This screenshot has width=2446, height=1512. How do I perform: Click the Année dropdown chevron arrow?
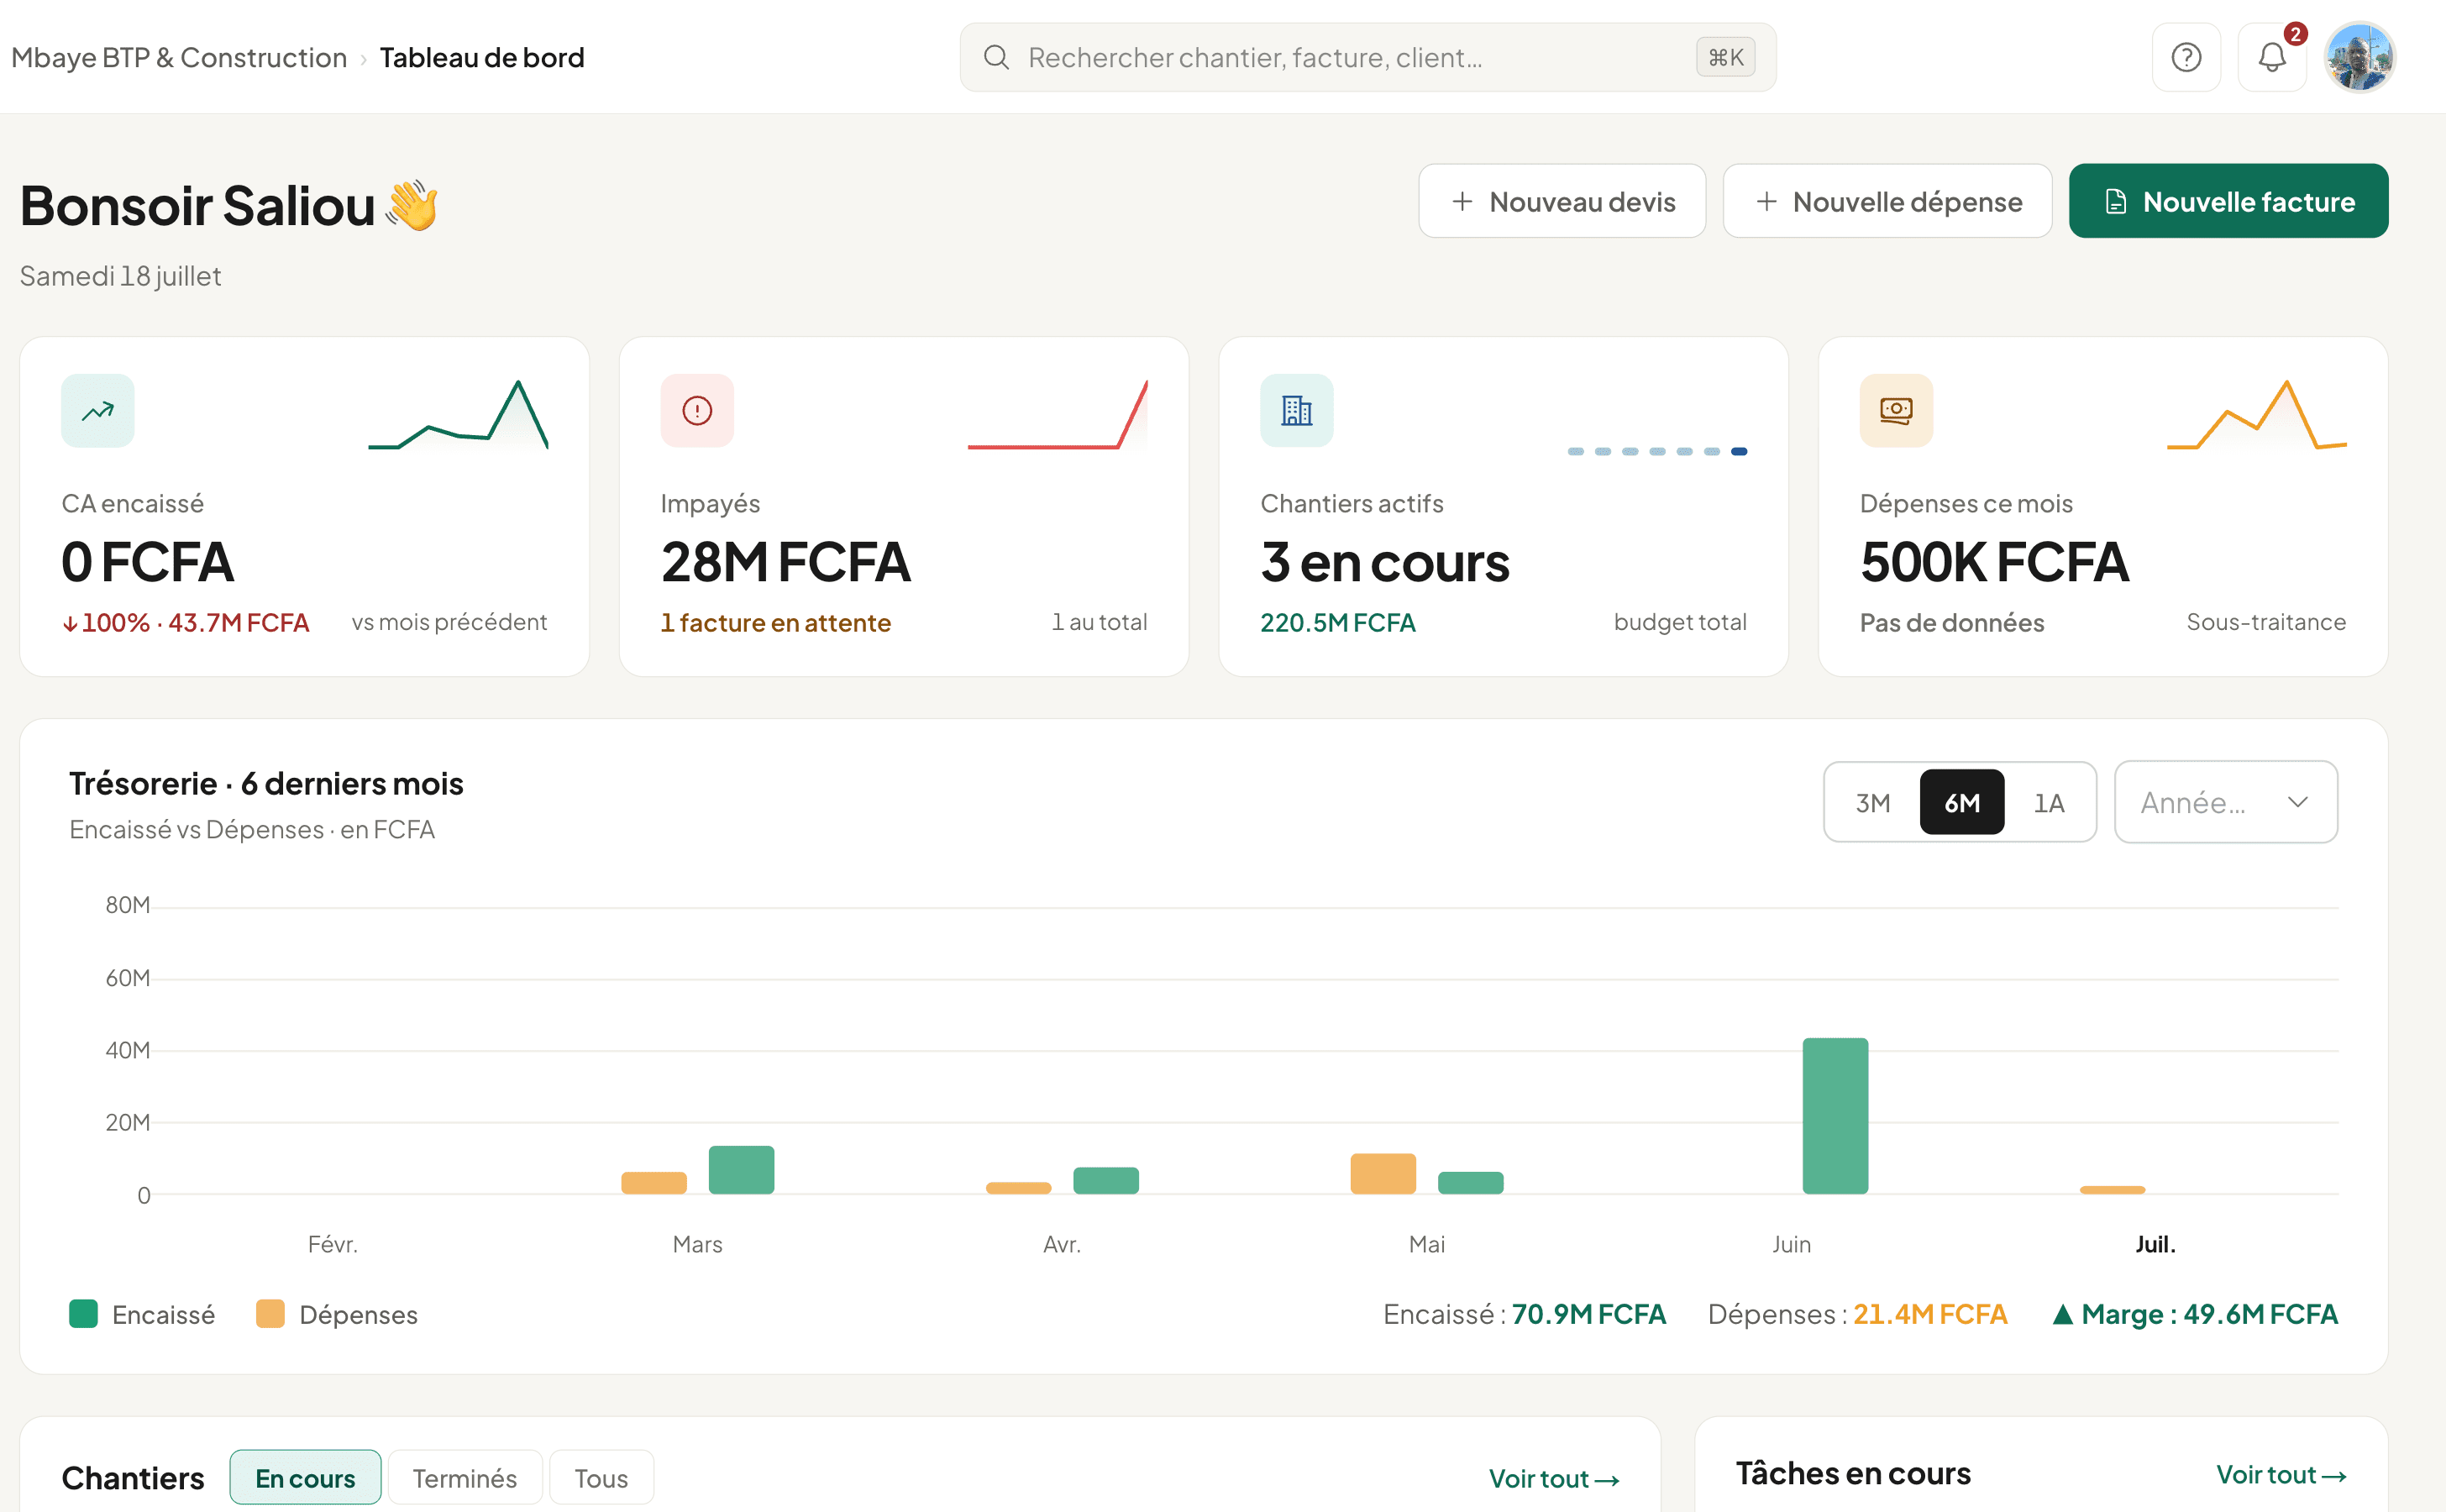2298,802
